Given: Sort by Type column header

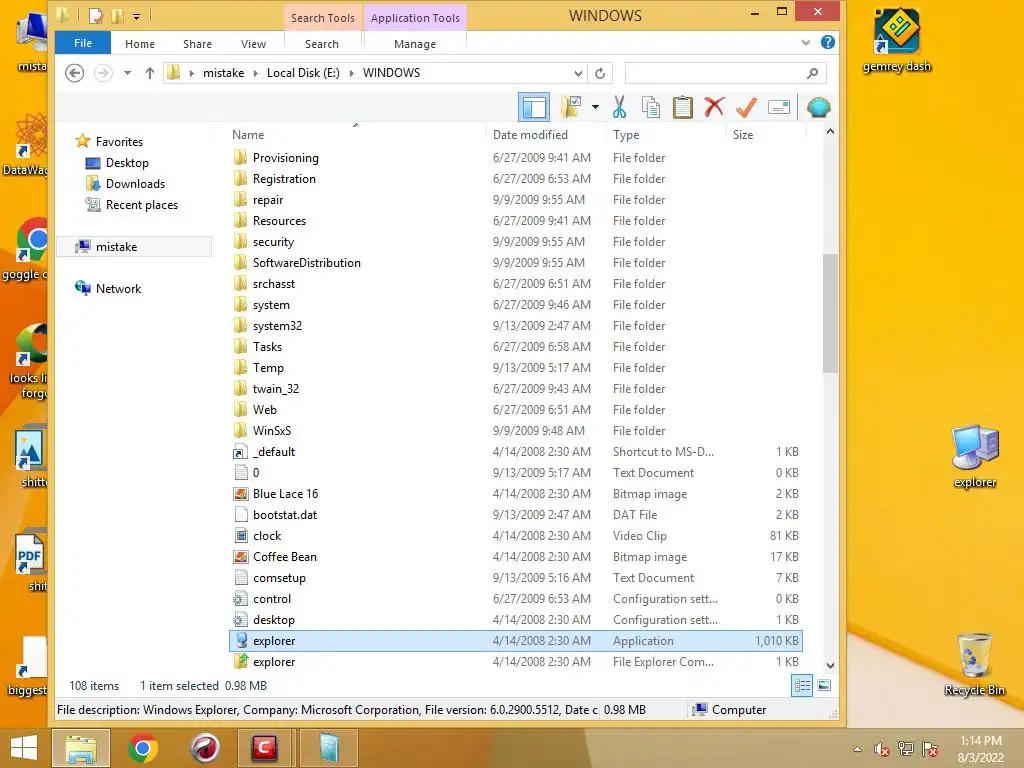Looking at the screenshot, I should pyautogui.click(x=626, y=135).
